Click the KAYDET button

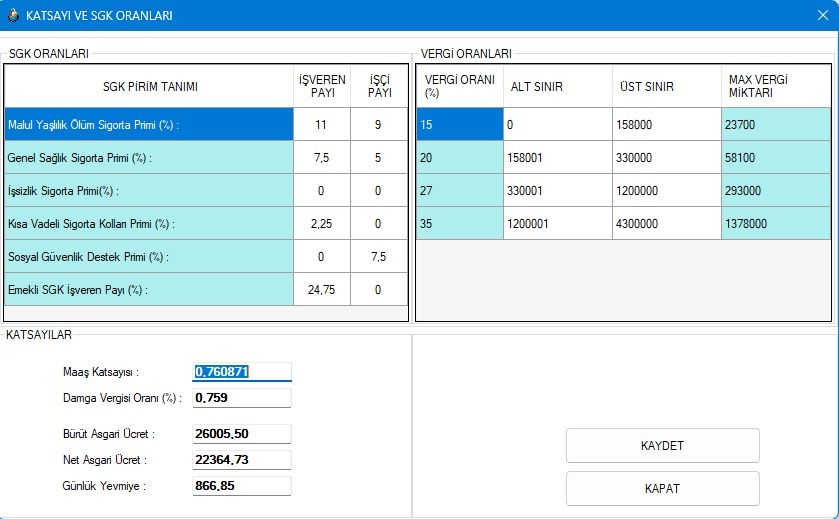pos(662,446)
